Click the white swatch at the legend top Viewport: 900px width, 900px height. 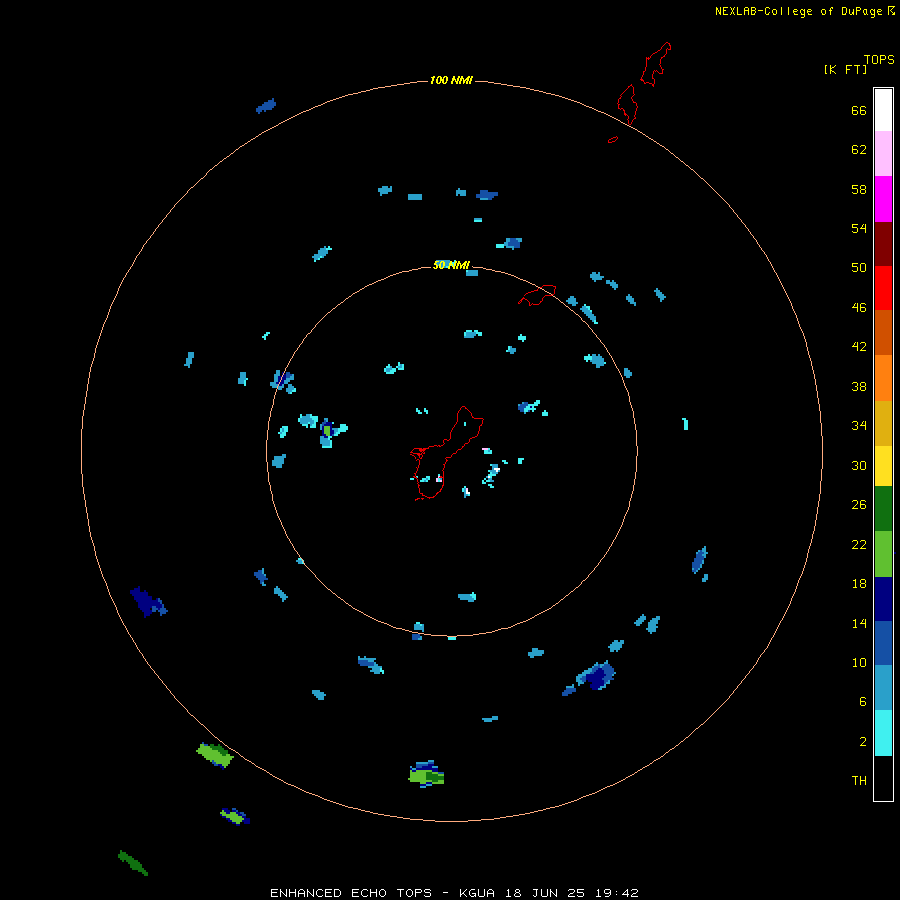[x=883, y=110]
